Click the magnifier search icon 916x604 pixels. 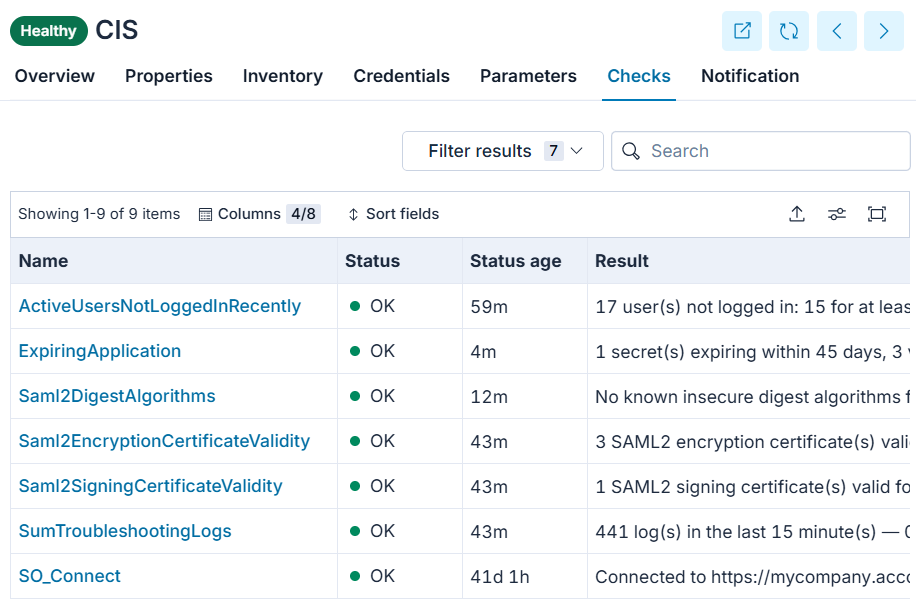coord(631,151)
